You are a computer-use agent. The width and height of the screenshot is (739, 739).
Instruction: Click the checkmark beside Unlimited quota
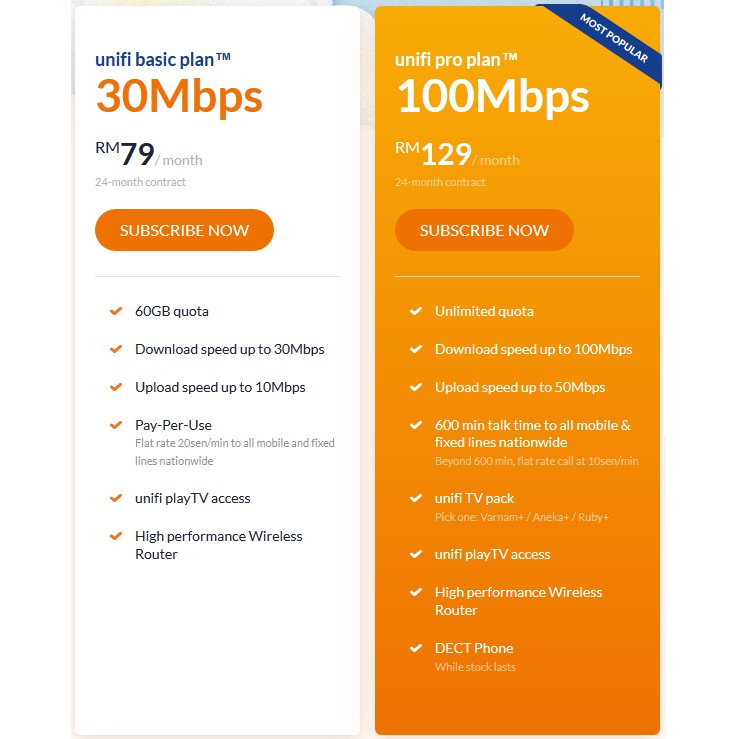point(416,311)
